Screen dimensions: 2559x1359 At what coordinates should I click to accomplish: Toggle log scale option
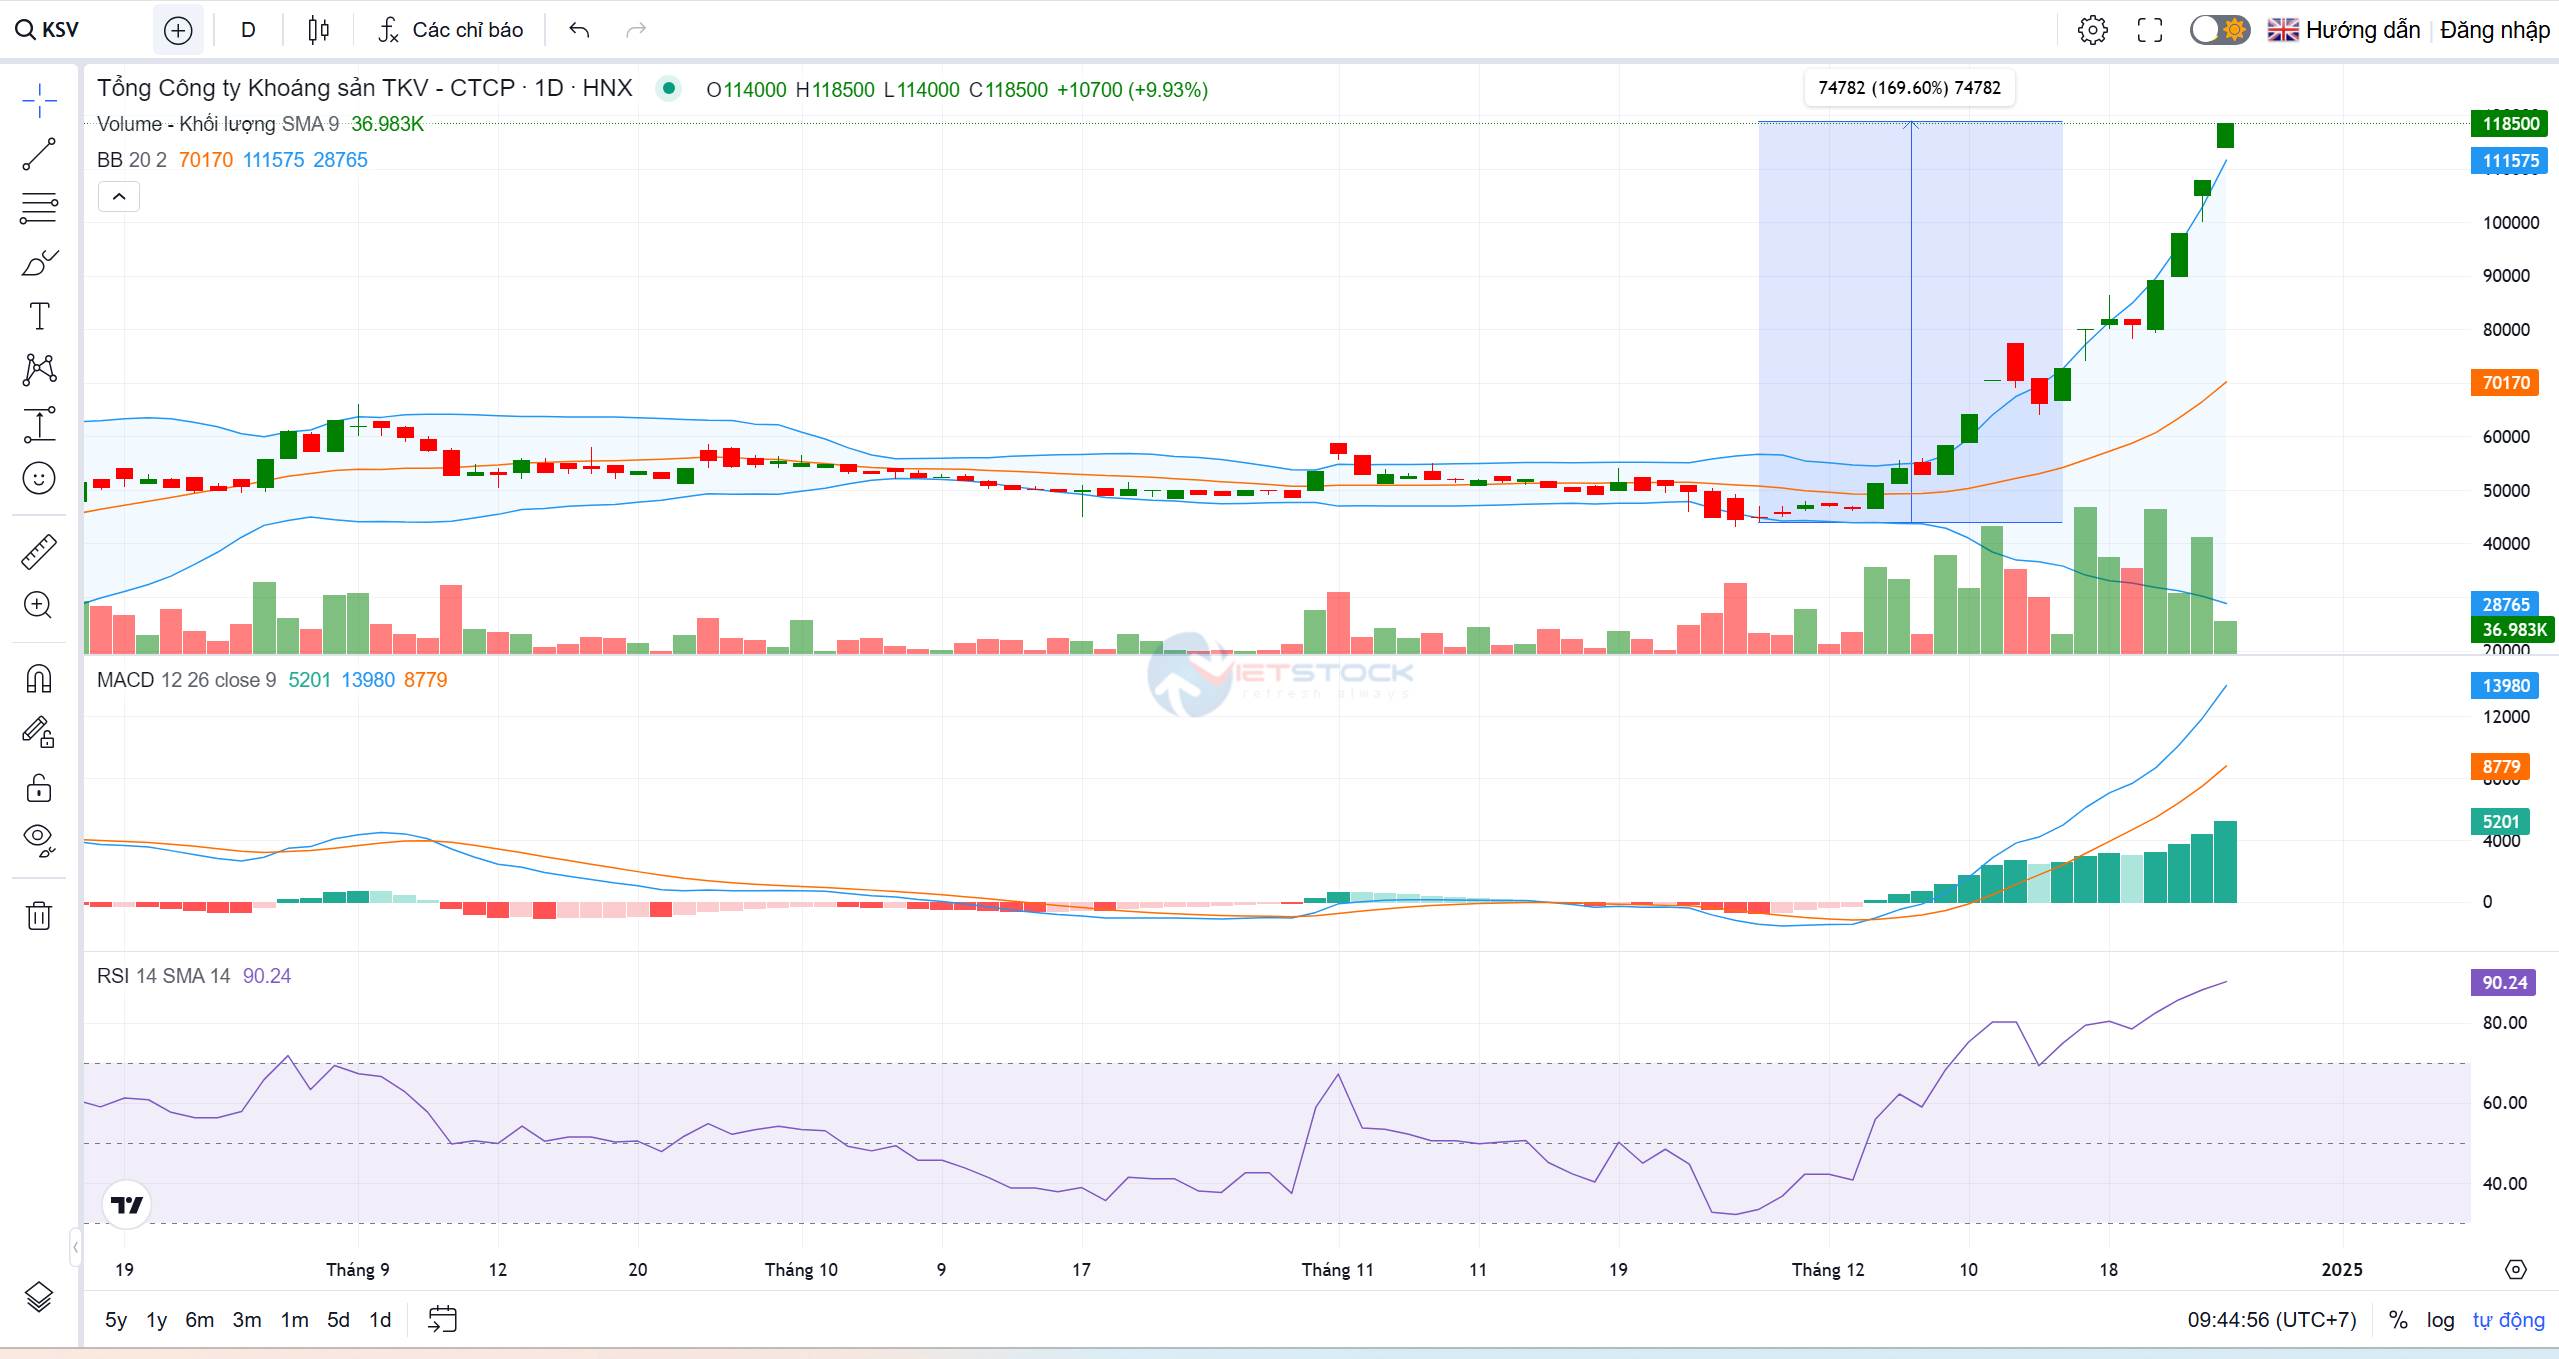(x=2440, y=1320)
